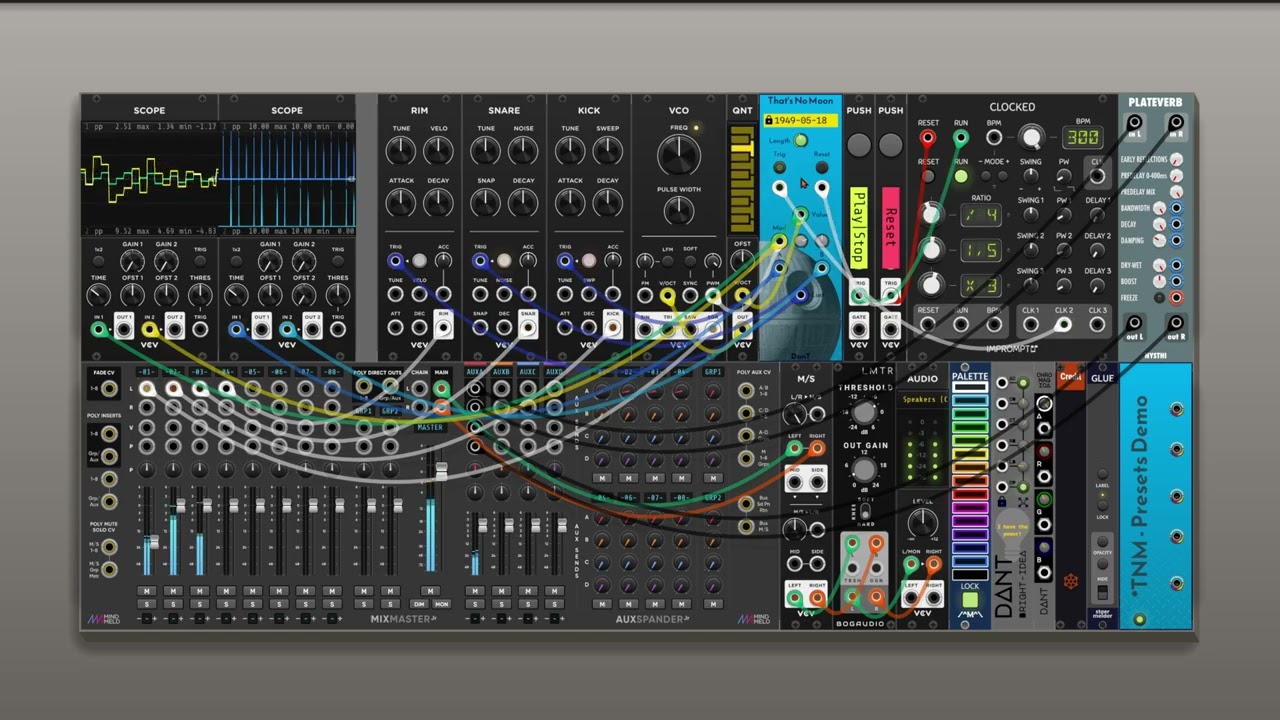Click the Clocked master BPM knob

tap(1031, 138)
